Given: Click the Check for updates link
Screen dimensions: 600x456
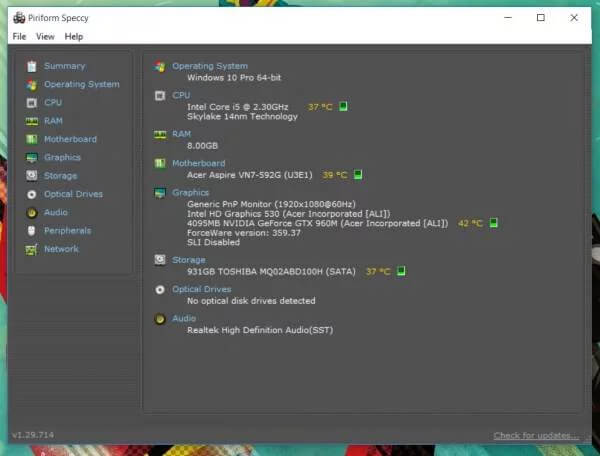Looking at the screenshot, I should 536,435.
